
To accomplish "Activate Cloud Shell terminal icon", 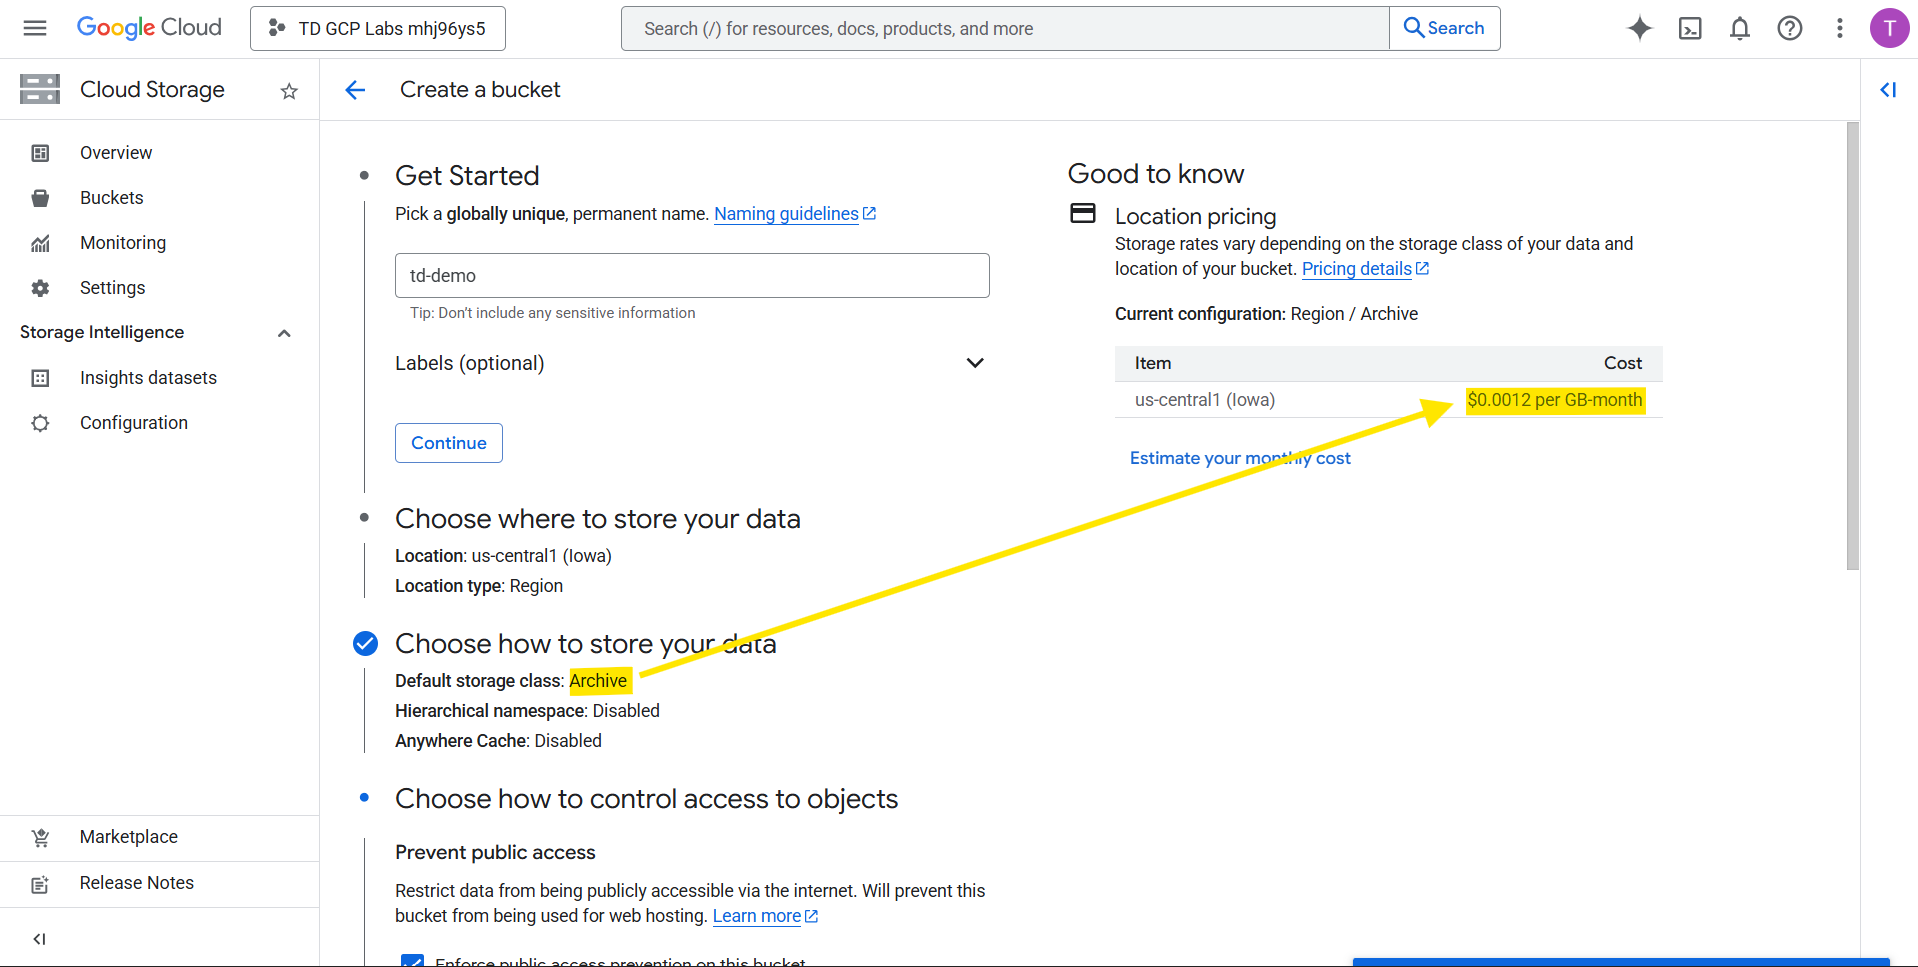I will (x=1690, y=28).
